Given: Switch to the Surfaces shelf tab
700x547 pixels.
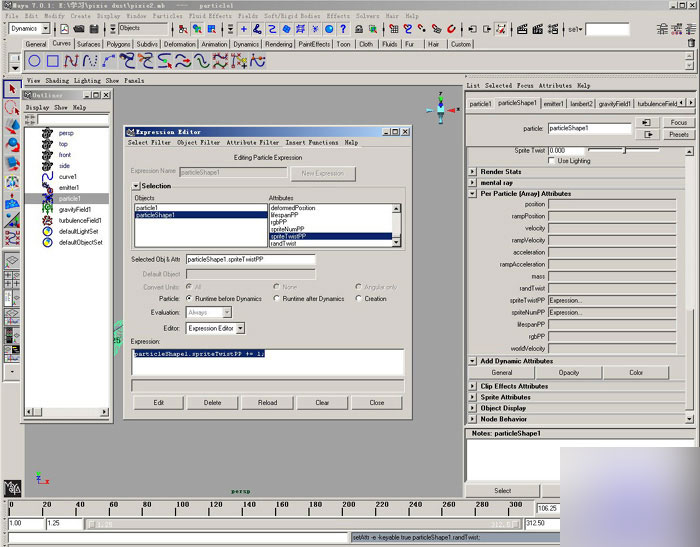Looking at the screenshot, I should tap(89, 44).
